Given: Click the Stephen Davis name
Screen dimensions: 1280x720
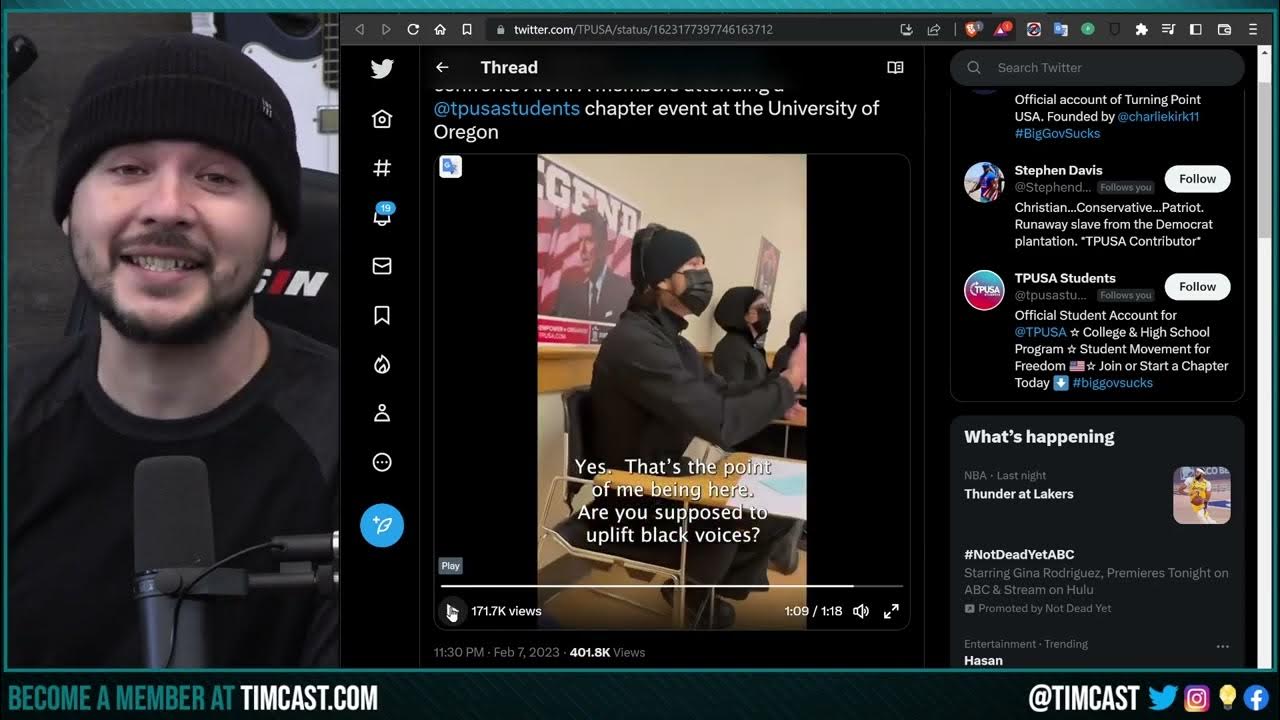Looking at the screenshot, I should 1058,170.
